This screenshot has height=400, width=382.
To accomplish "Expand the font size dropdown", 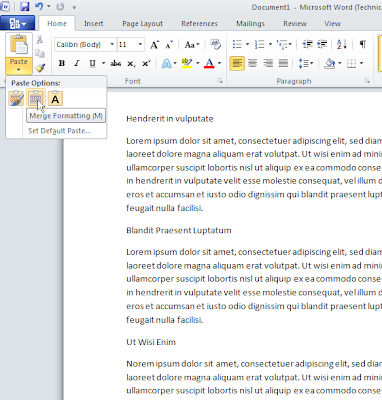I will tap(140, 44).
